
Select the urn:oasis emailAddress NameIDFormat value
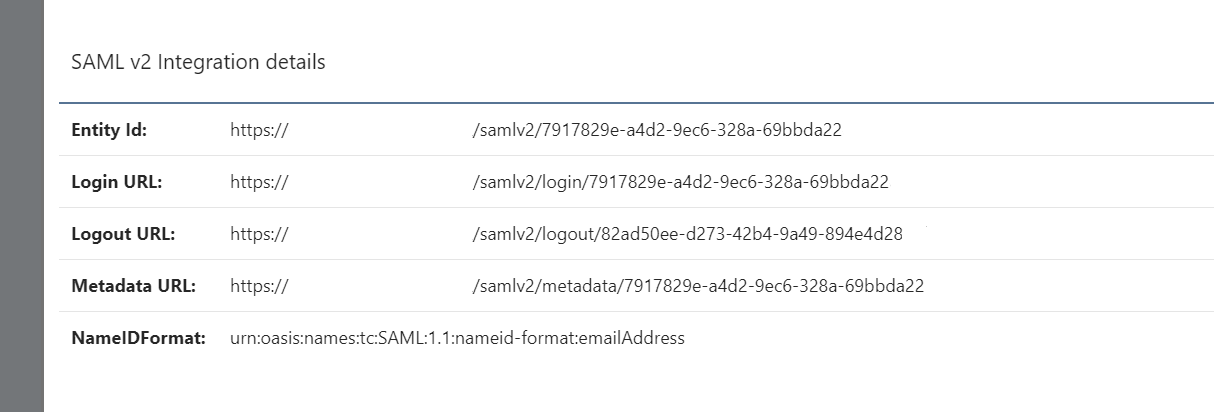pos(457,338)
